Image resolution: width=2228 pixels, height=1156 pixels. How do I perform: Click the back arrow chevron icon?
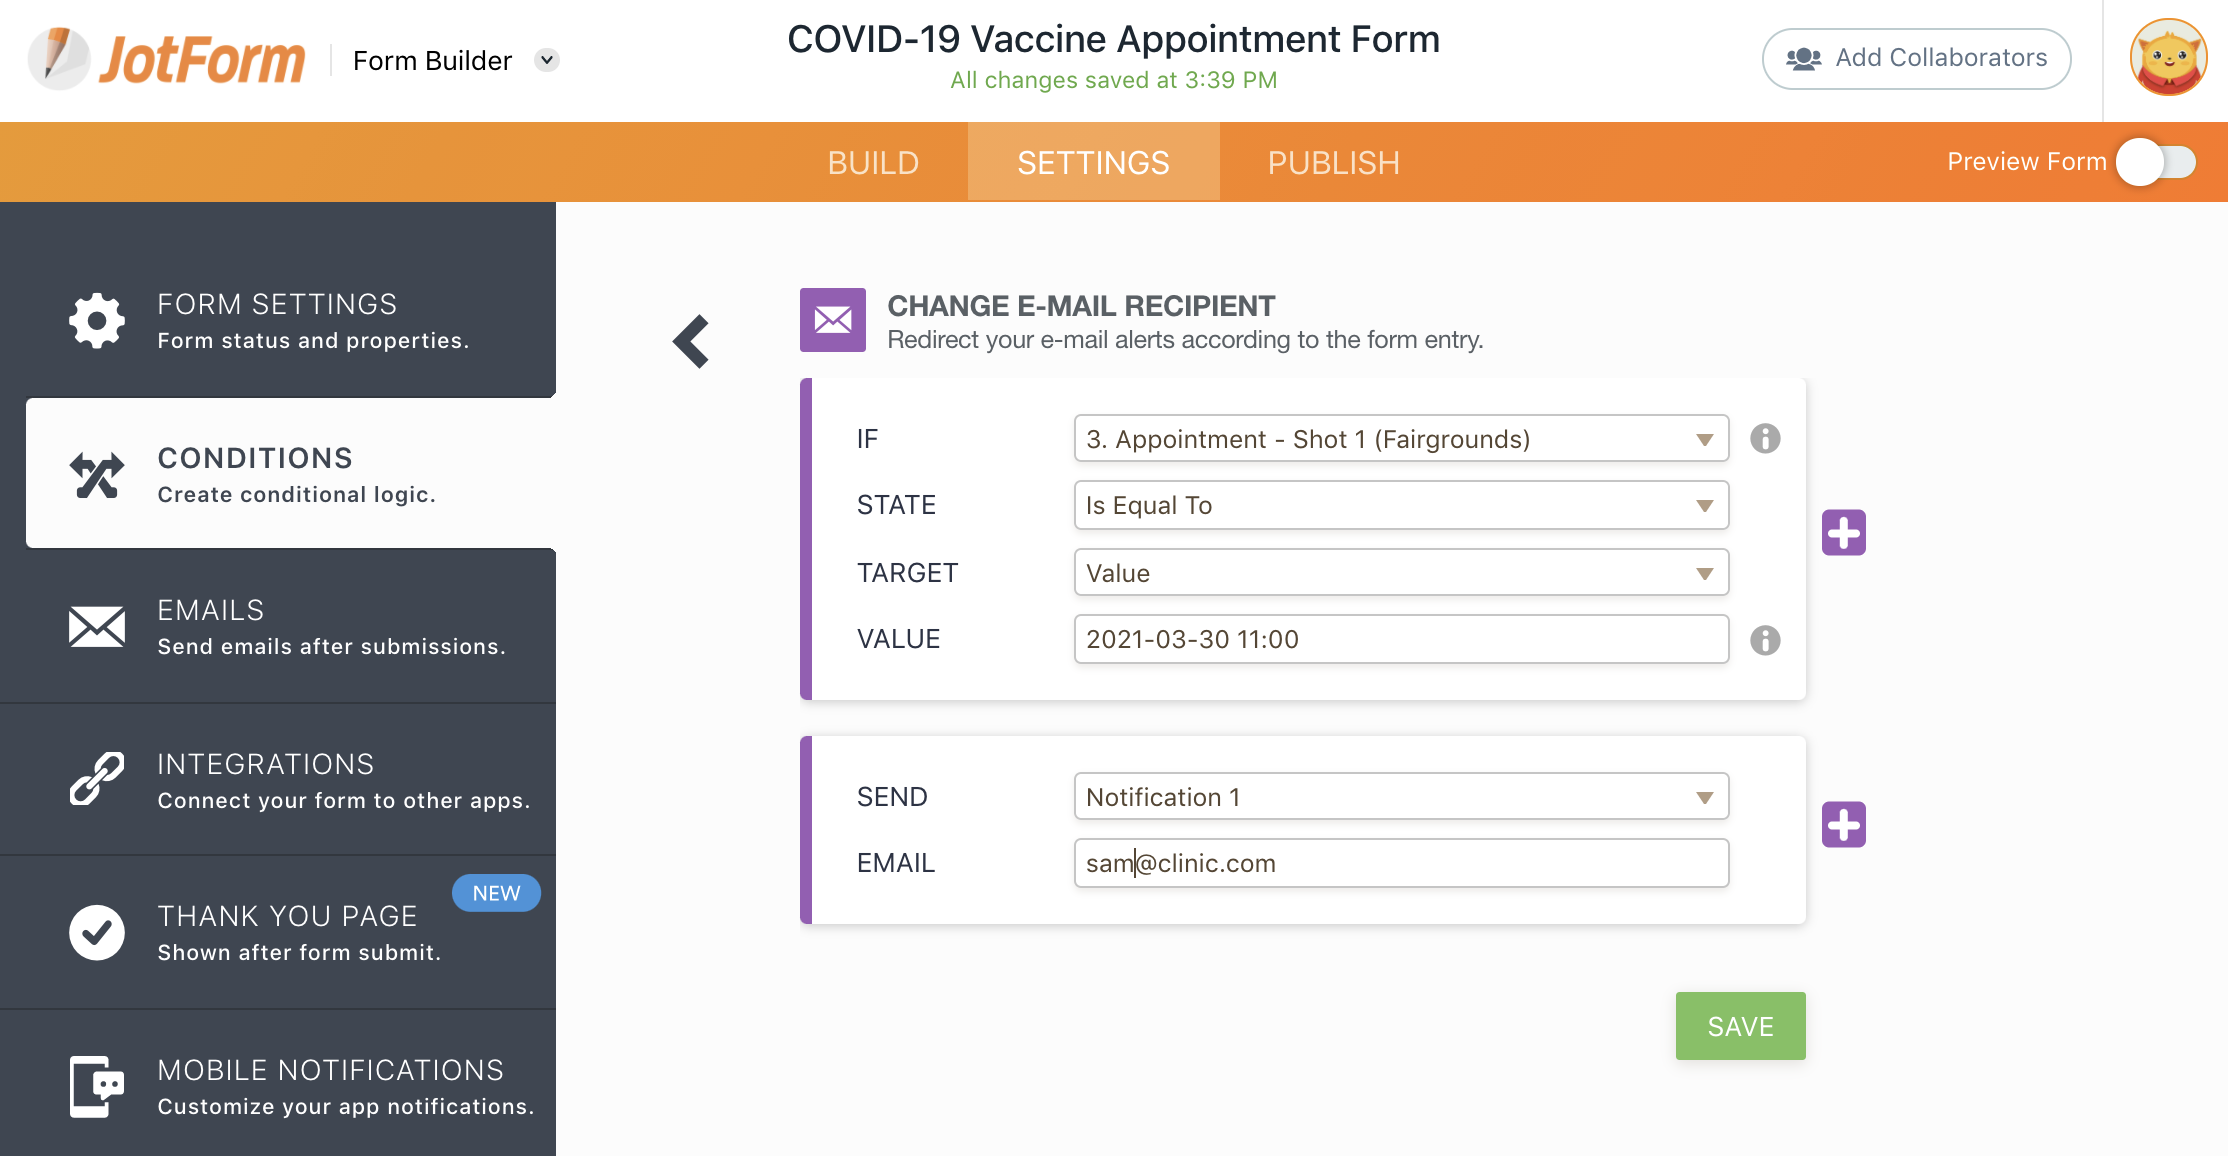[x=692, y=341]
